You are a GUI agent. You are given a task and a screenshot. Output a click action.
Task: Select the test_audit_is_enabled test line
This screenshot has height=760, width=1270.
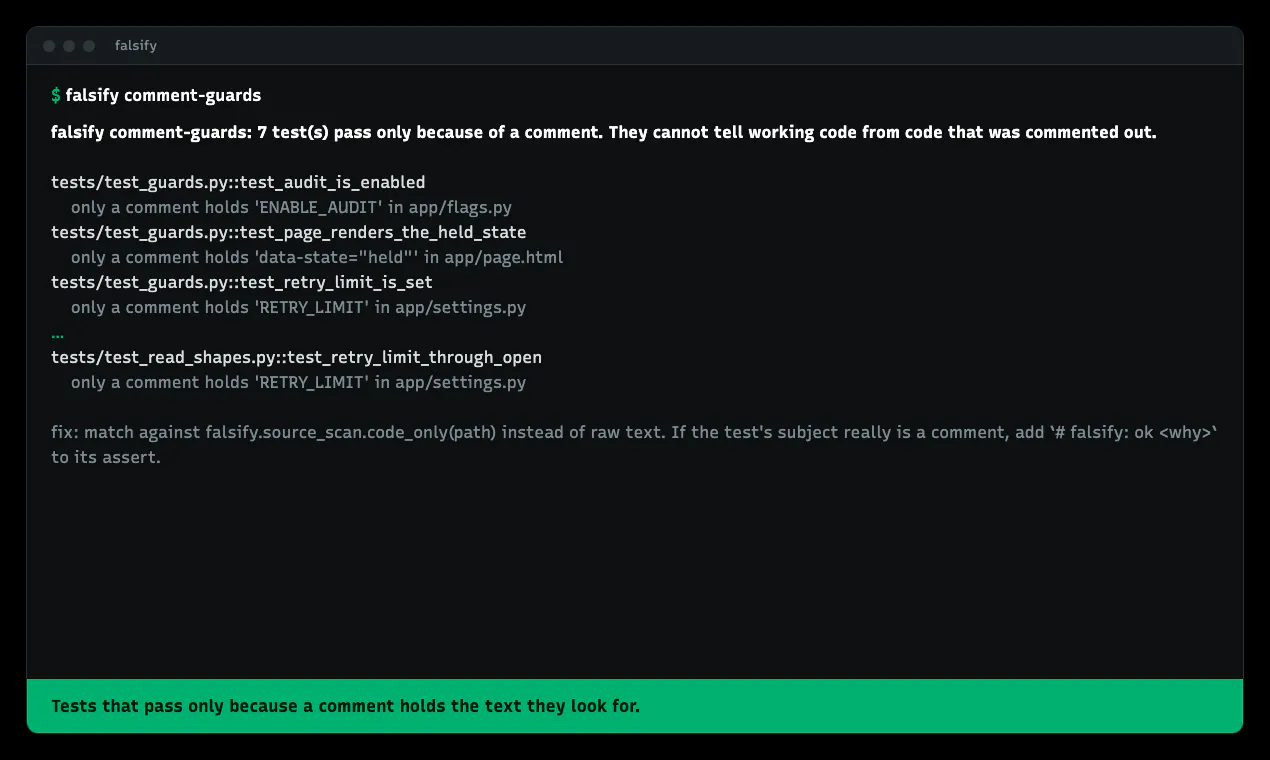(238, 182)
